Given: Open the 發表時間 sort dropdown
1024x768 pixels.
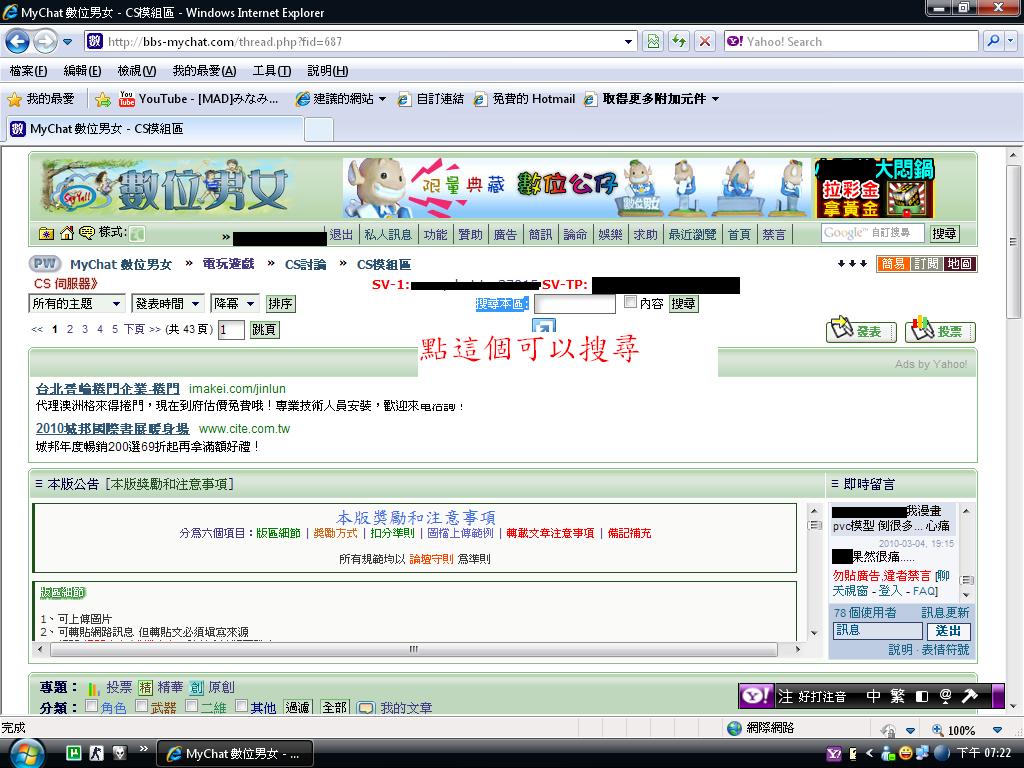Looking at the screenshot, I should point(168,304).
